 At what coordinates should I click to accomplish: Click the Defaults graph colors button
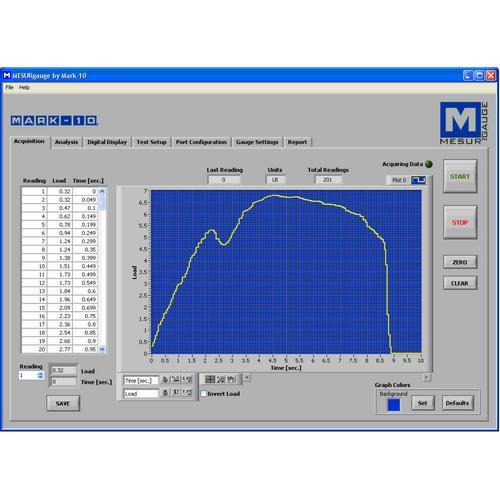click(x=457, y=403)
